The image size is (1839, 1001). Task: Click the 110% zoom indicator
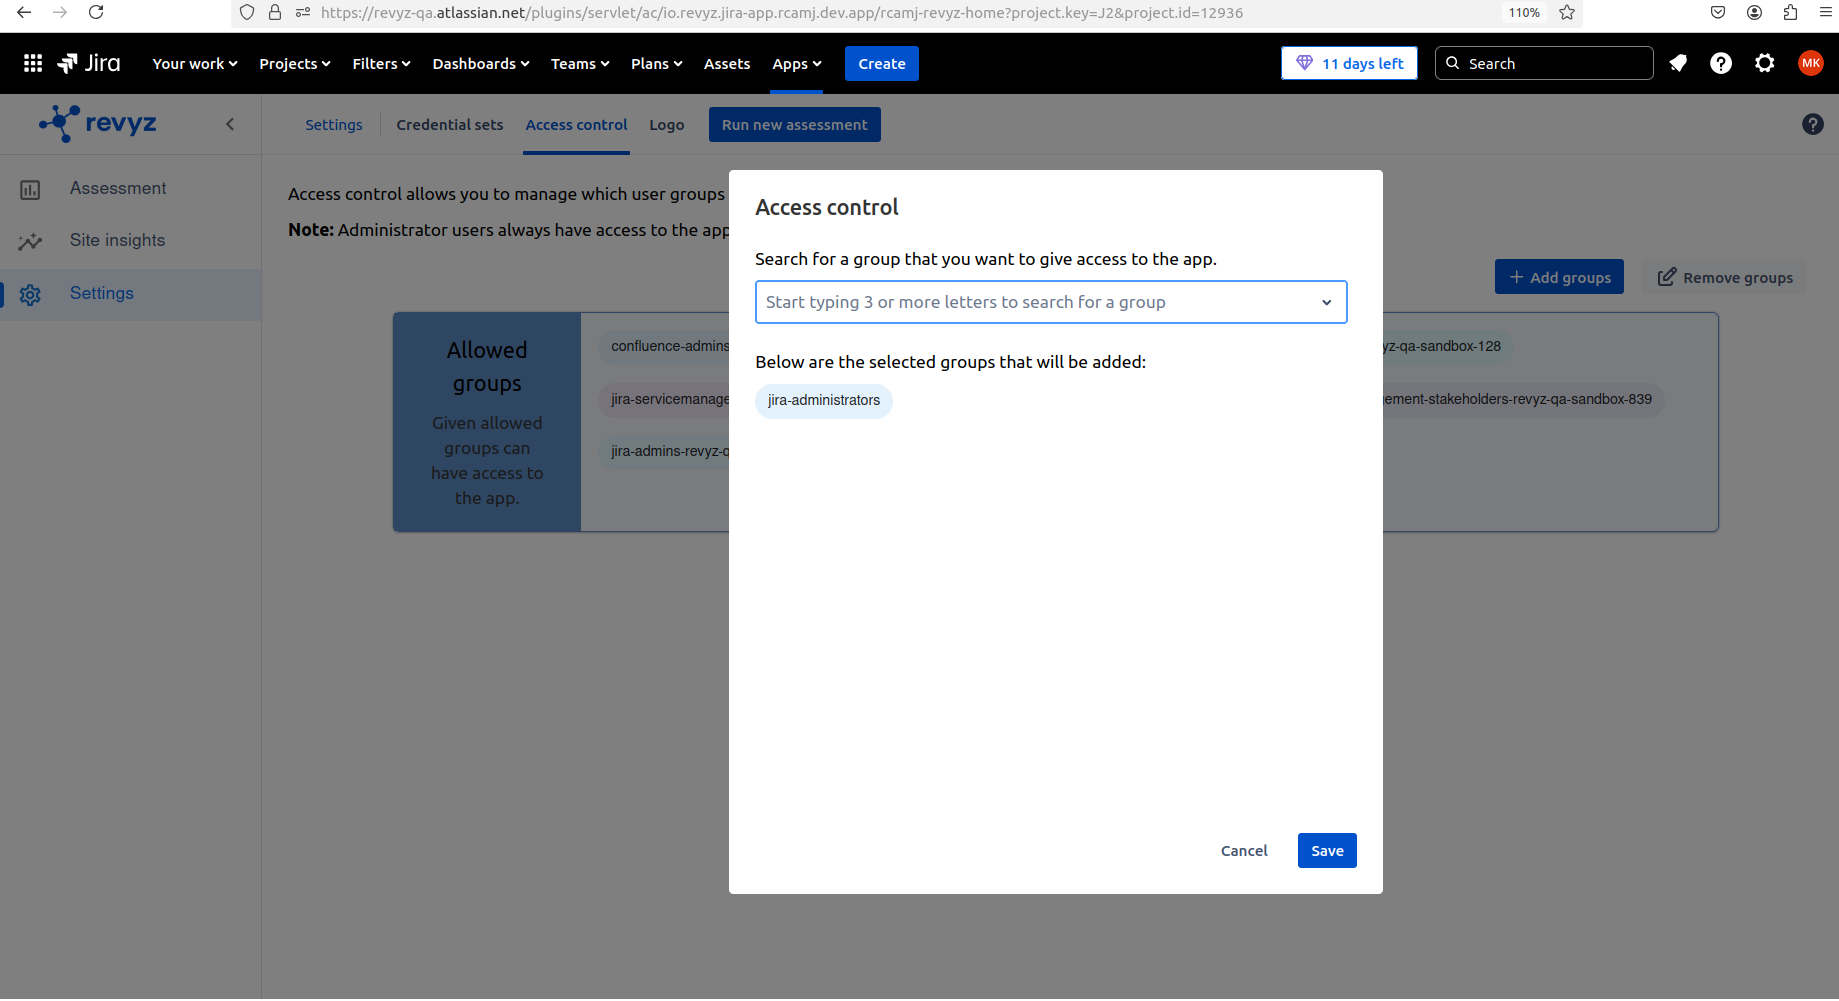click(1524, 12)
